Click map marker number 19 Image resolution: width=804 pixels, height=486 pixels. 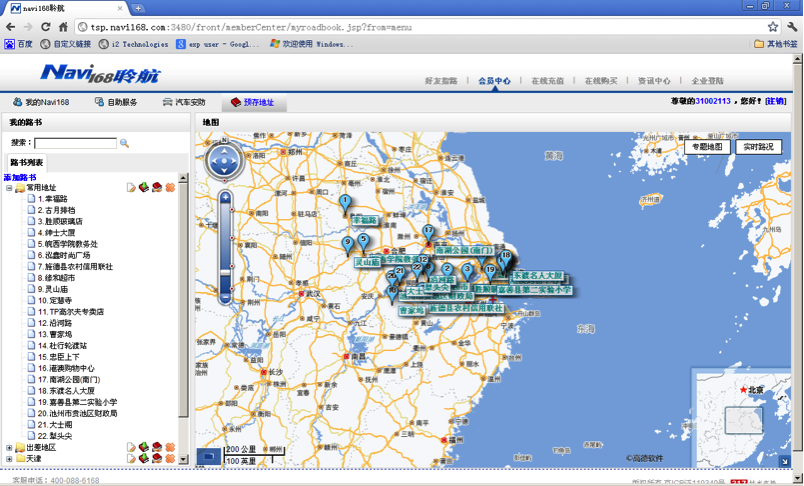(490, 273)
